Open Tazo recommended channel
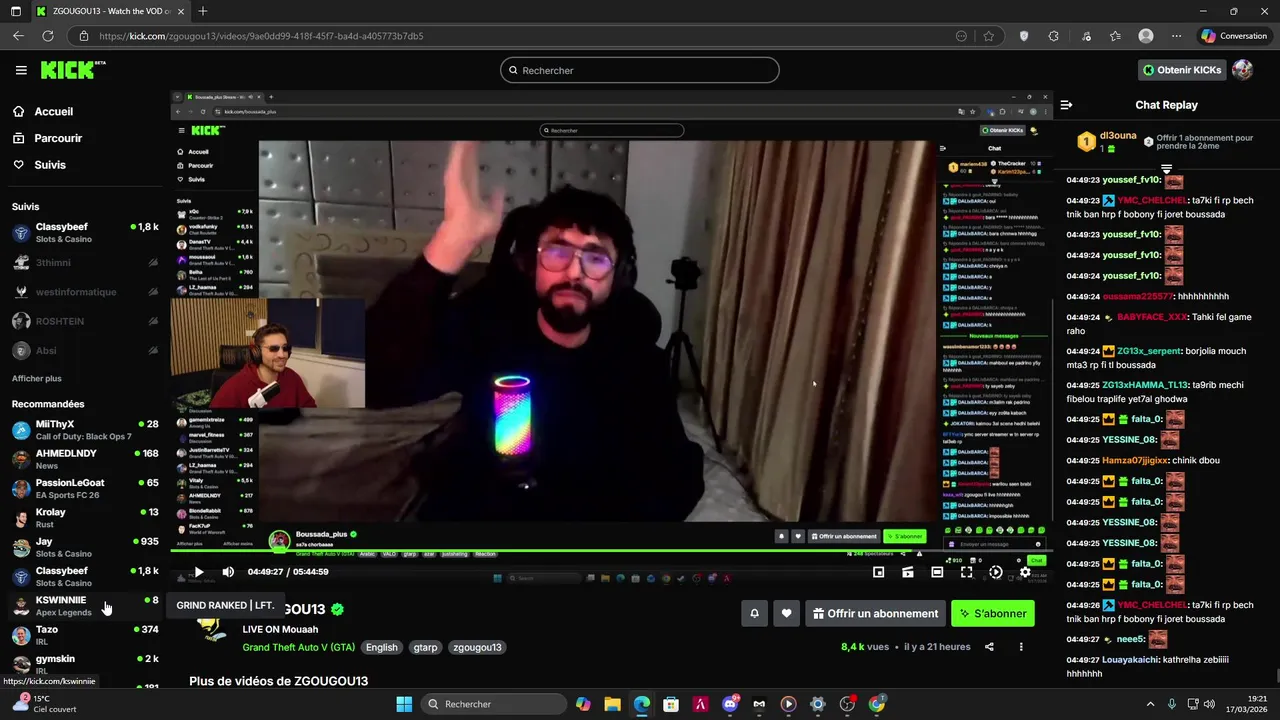 tap(84, 635)
